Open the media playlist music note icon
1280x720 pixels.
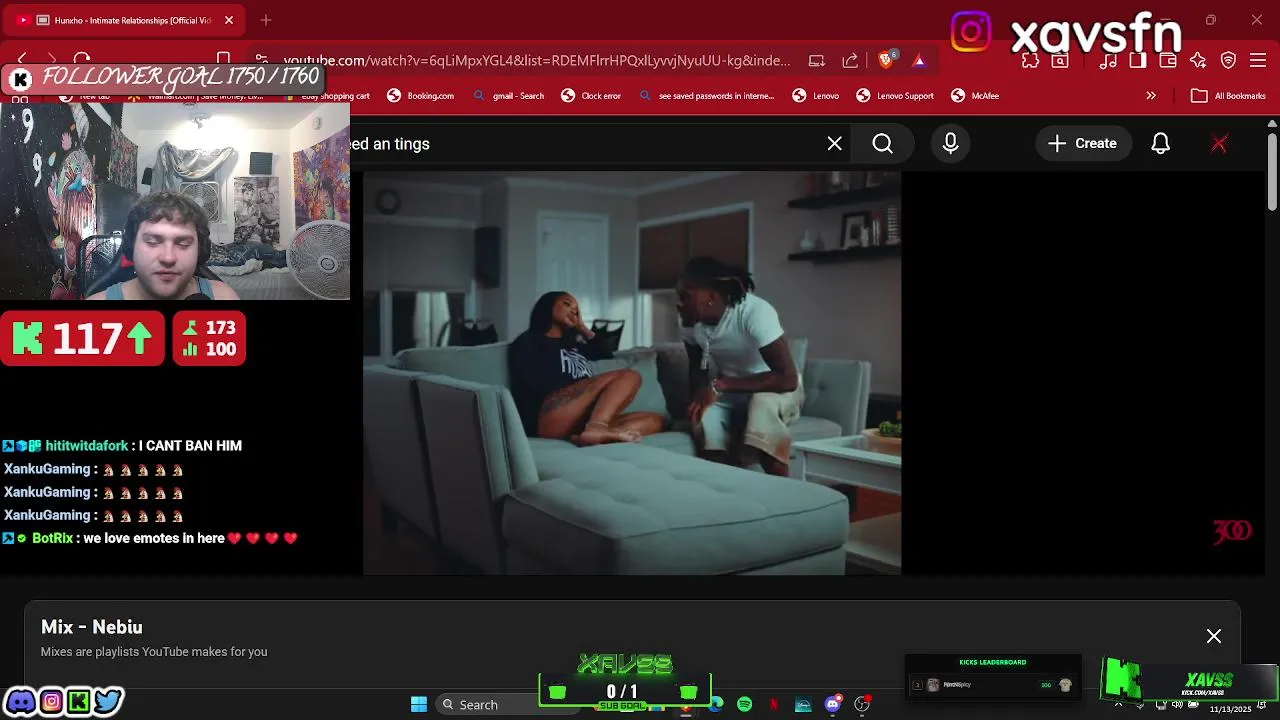click(x=1108, y=60)
